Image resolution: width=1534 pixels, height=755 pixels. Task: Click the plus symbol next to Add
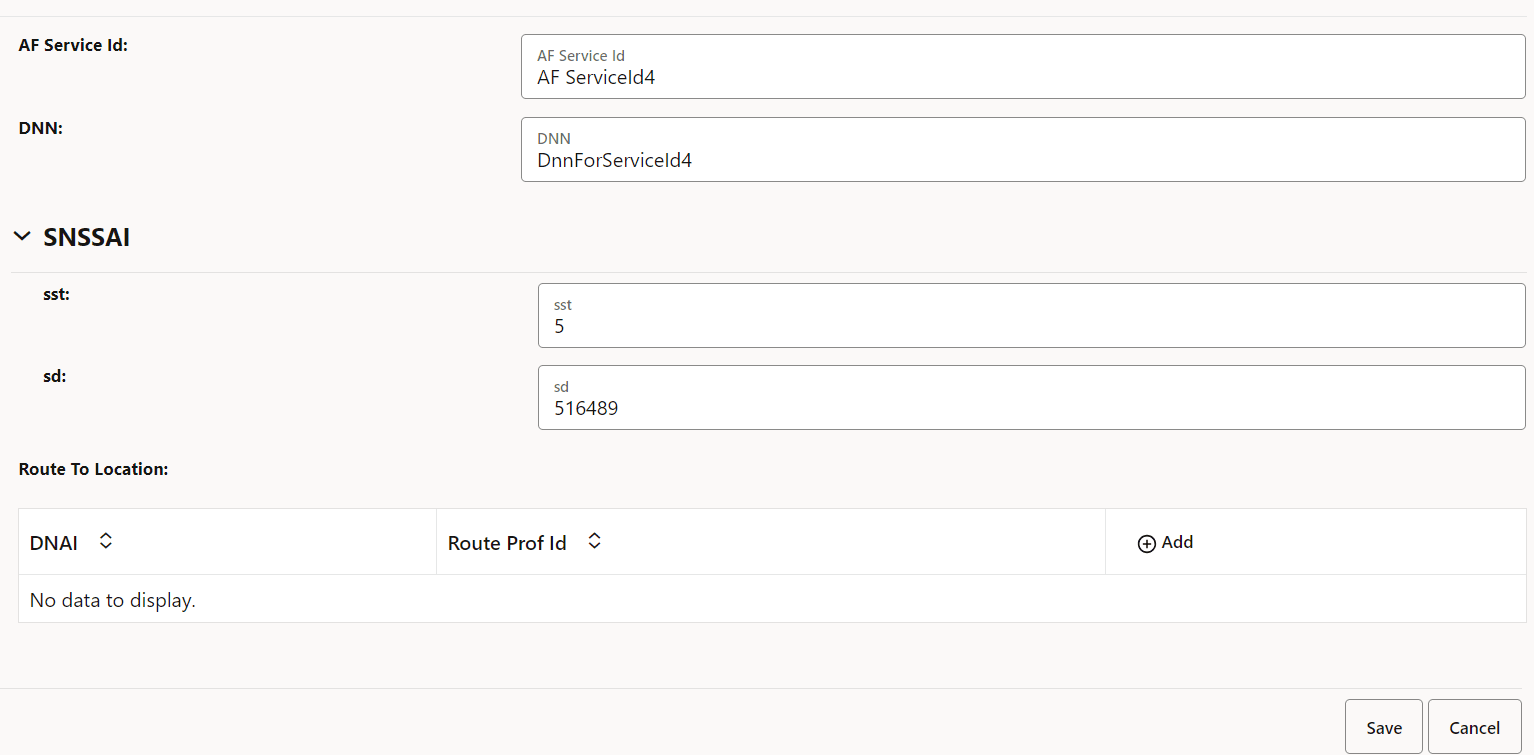1146,543
